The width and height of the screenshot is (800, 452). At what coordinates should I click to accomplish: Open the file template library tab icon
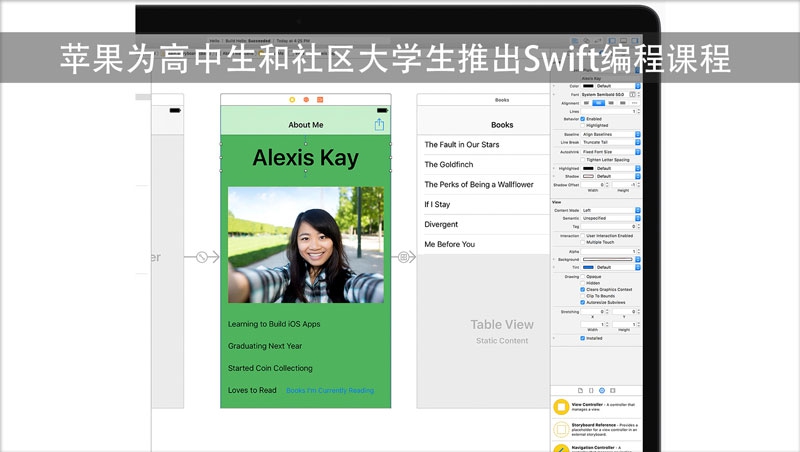(580, 390)
